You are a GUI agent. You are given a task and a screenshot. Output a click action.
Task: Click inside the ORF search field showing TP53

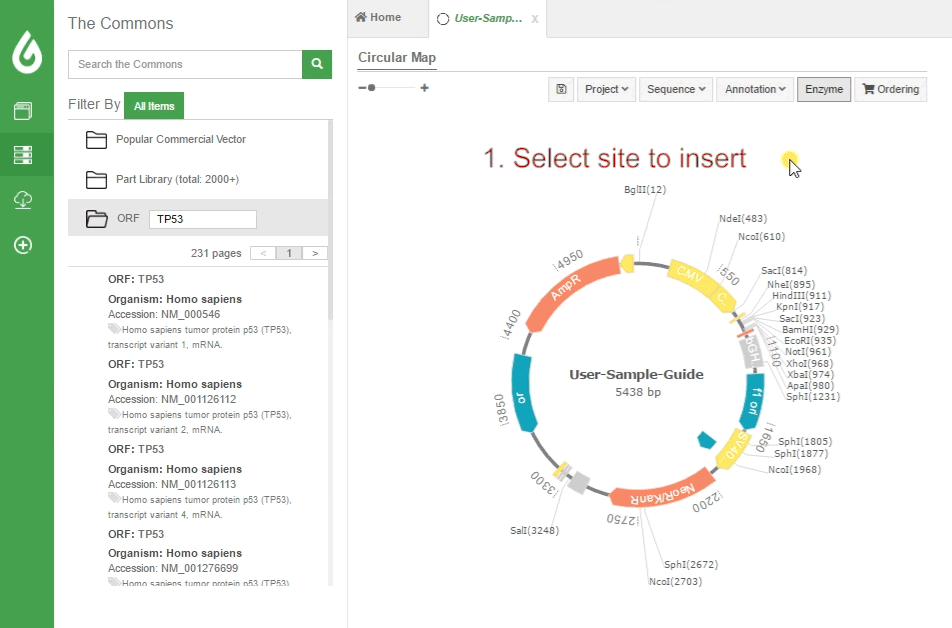point(202,218)
